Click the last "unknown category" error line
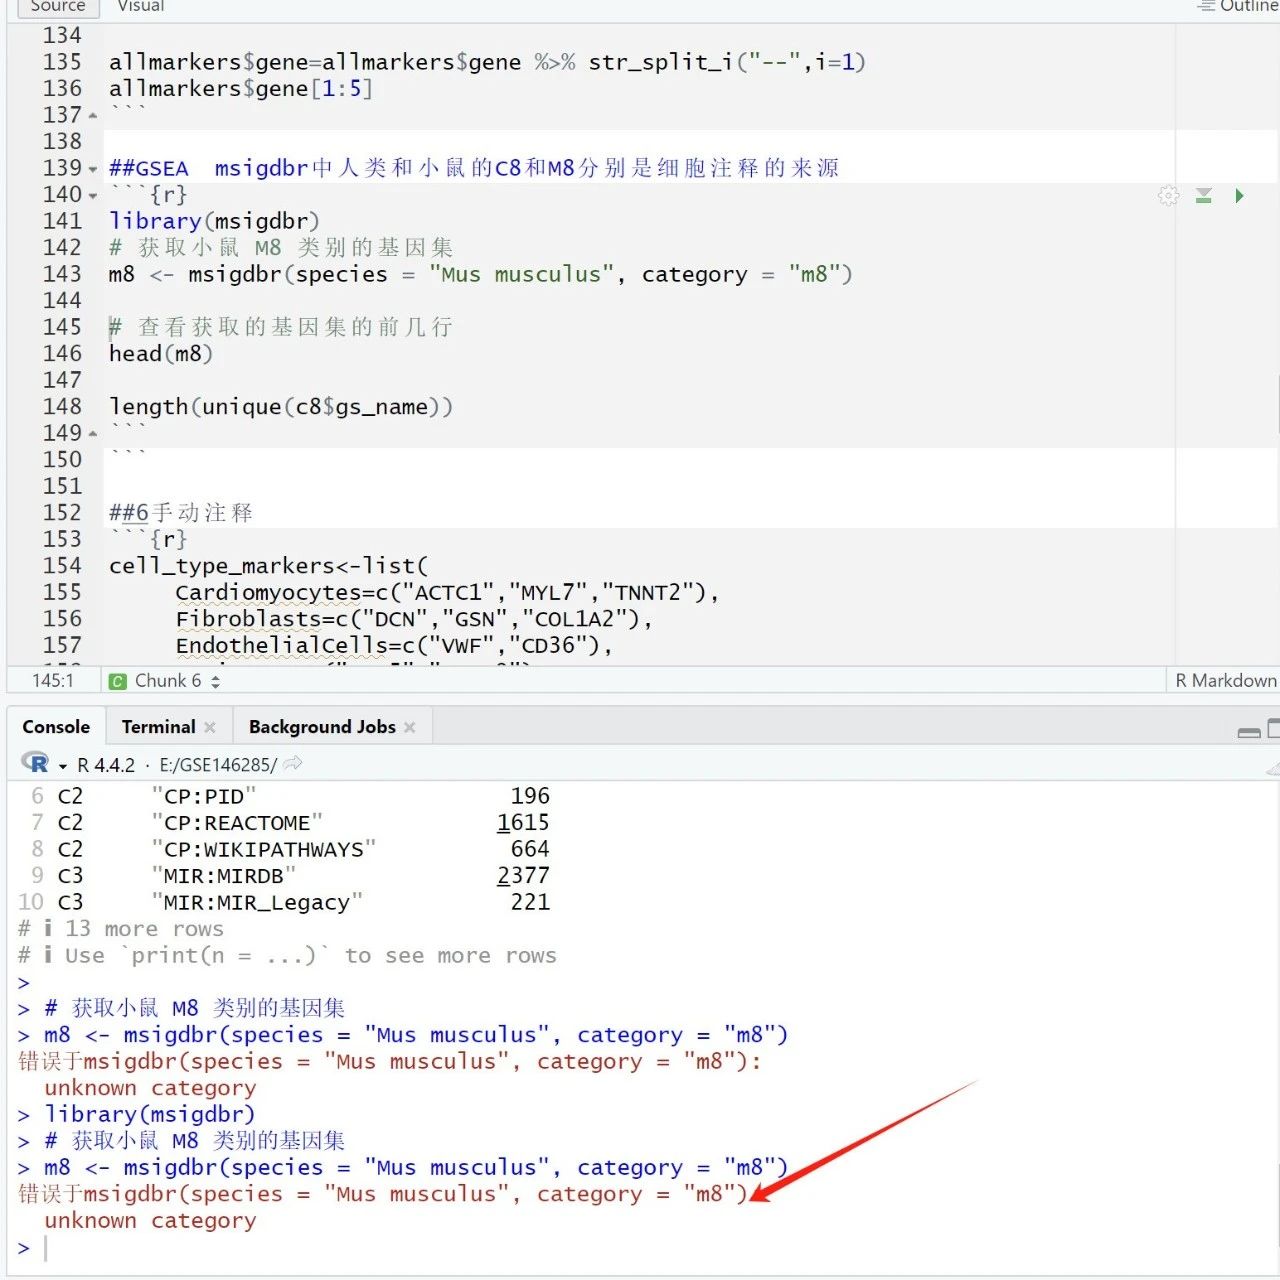The image size is (1280, 1280). point(150,1221)
